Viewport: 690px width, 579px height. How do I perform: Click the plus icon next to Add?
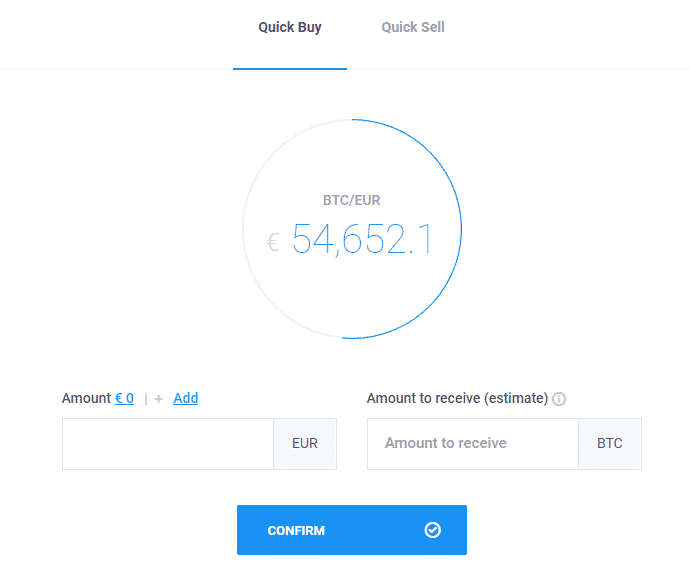point(159,399)
